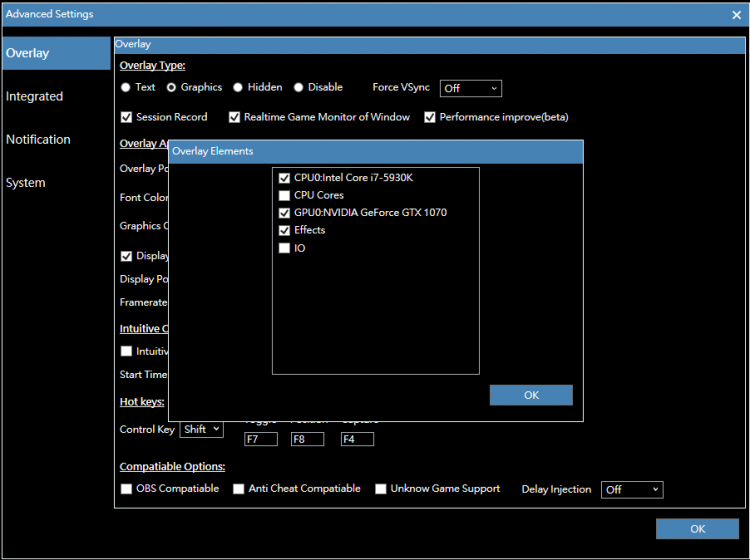Click the F4 hotkey field
Viewport: 750px width, 560px height.
(357, 439)
